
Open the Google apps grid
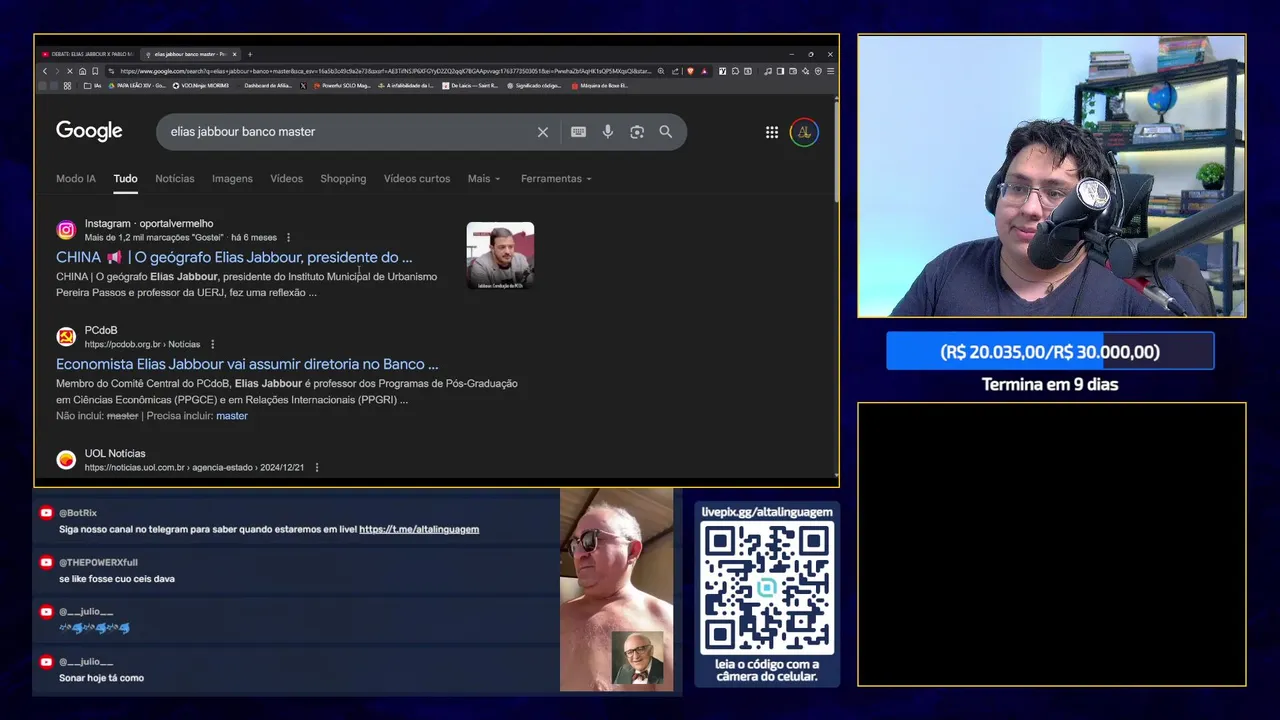pos(772,132)
